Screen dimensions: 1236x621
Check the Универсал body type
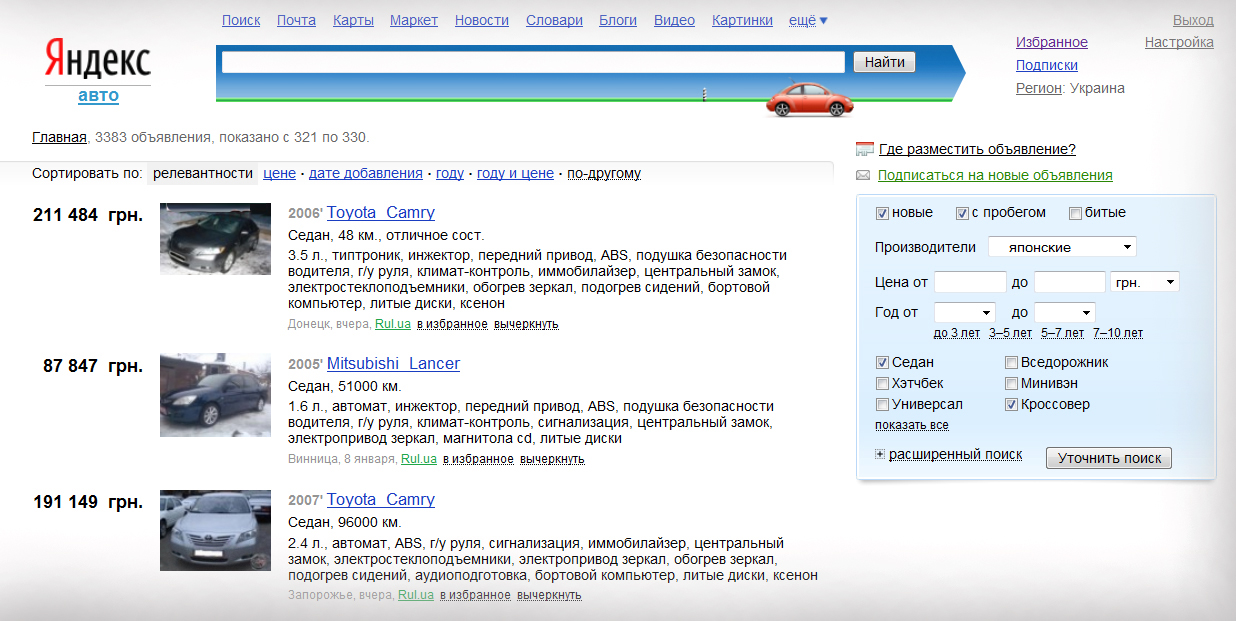(x=882, y=405)
